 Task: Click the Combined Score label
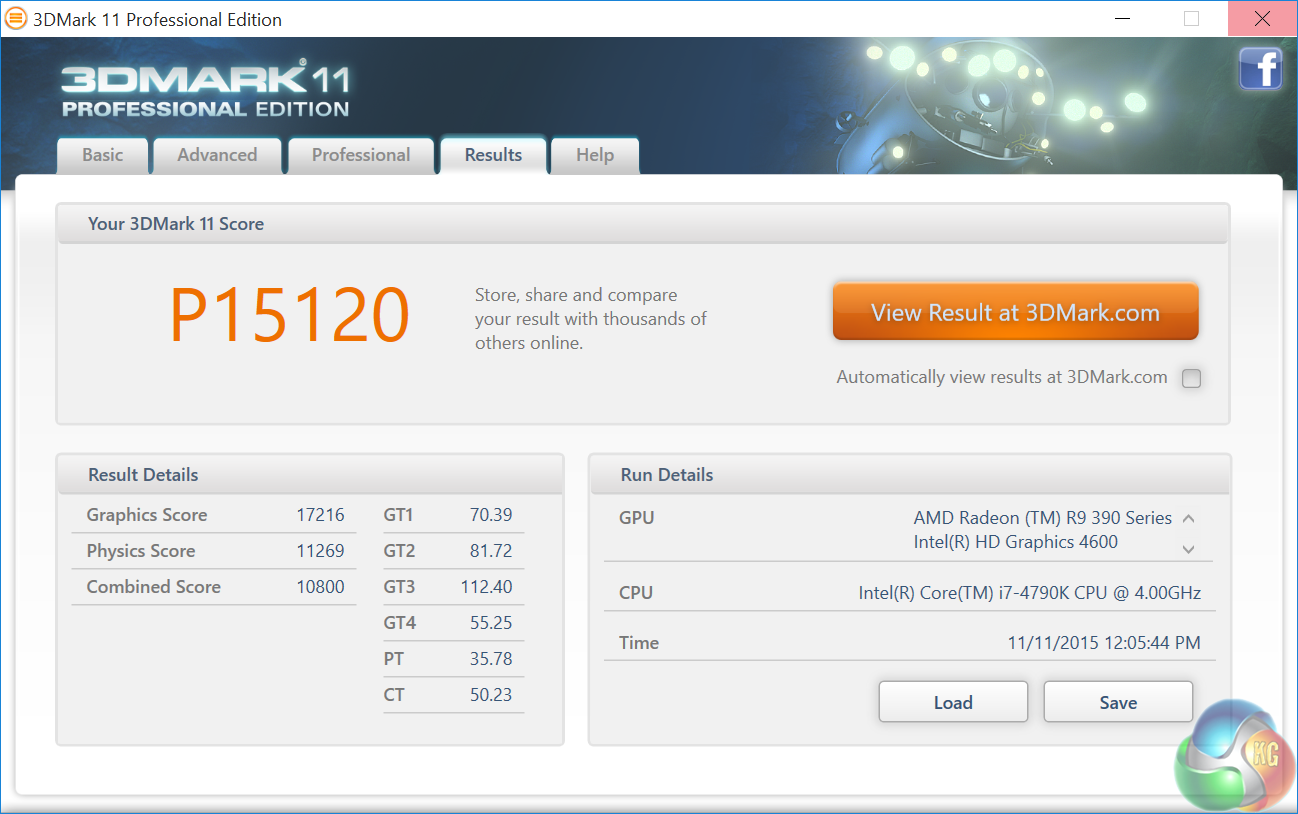[153, 587]
